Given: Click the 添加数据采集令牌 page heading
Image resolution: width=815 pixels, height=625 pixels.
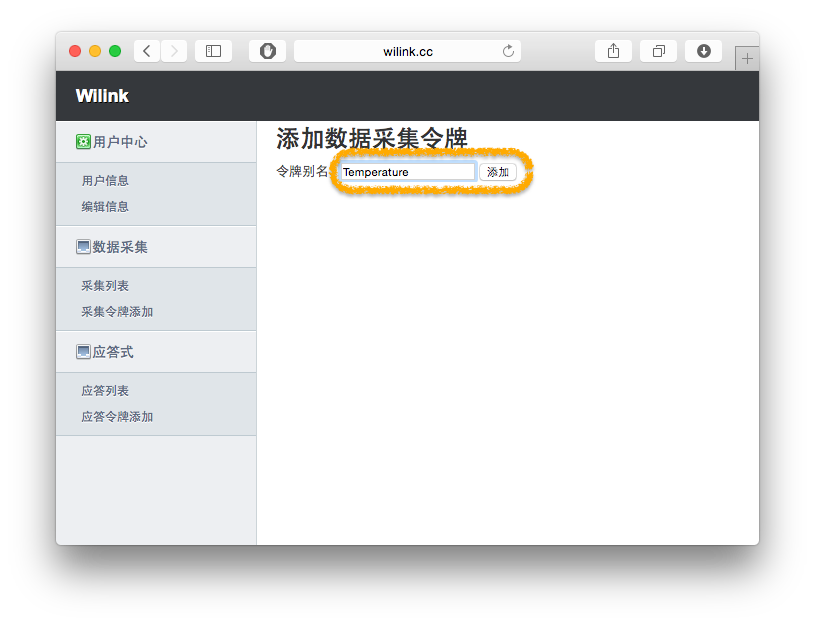Looking at the screenshot, I should pyautogui.click(x=372, y=138).
